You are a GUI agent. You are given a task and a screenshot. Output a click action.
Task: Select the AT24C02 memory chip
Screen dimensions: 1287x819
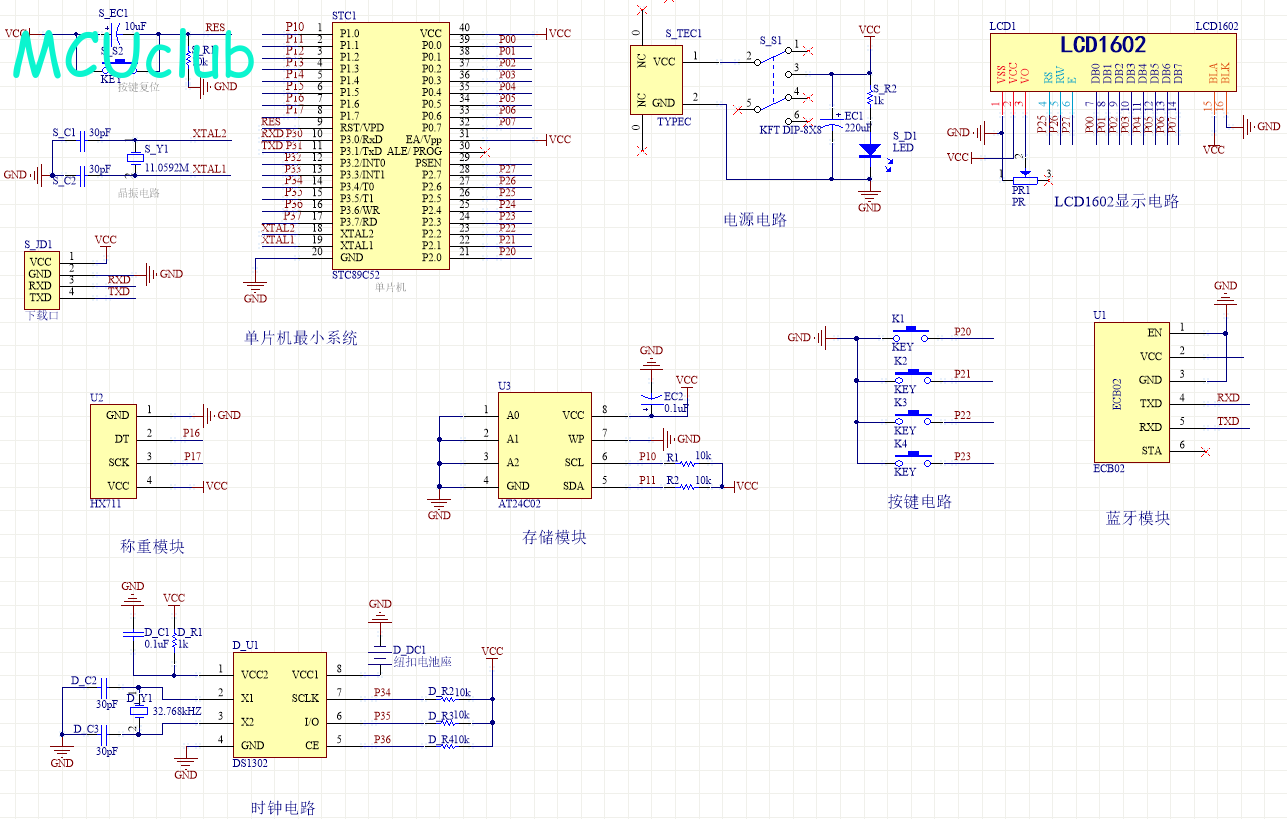pyautogui.click(x=543, y=450)
